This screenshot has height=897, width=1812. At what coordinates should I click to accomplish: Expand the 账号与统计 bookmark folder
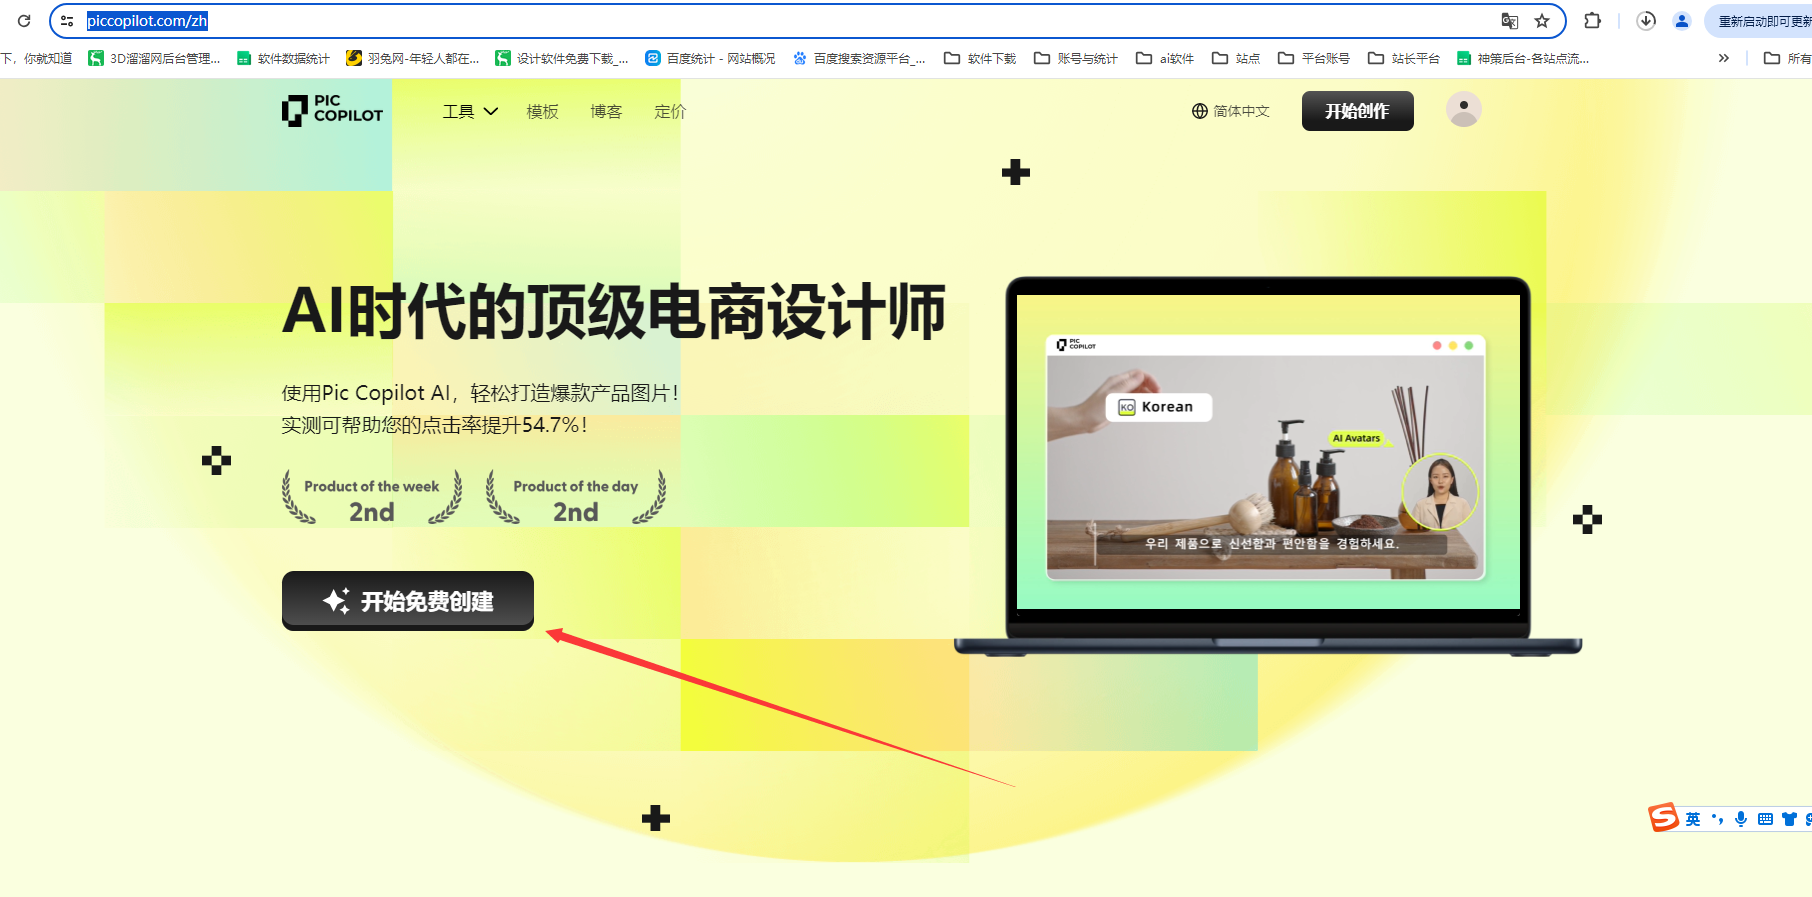(1076, 59)
